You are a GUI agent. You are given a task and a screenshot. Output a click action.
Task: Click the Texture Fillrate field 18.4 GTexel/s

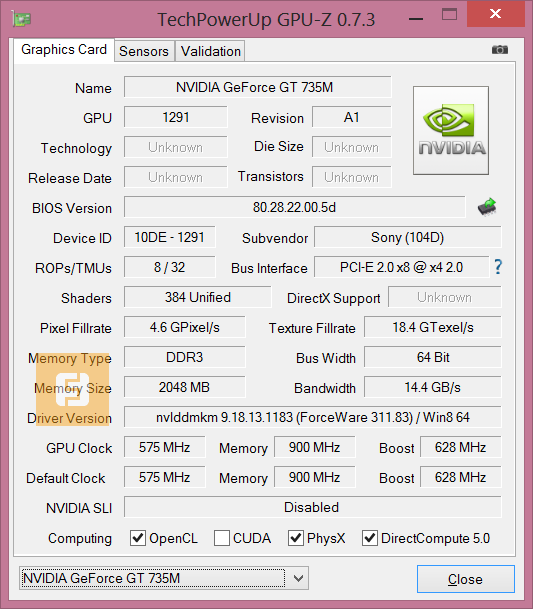click(433, 327)
